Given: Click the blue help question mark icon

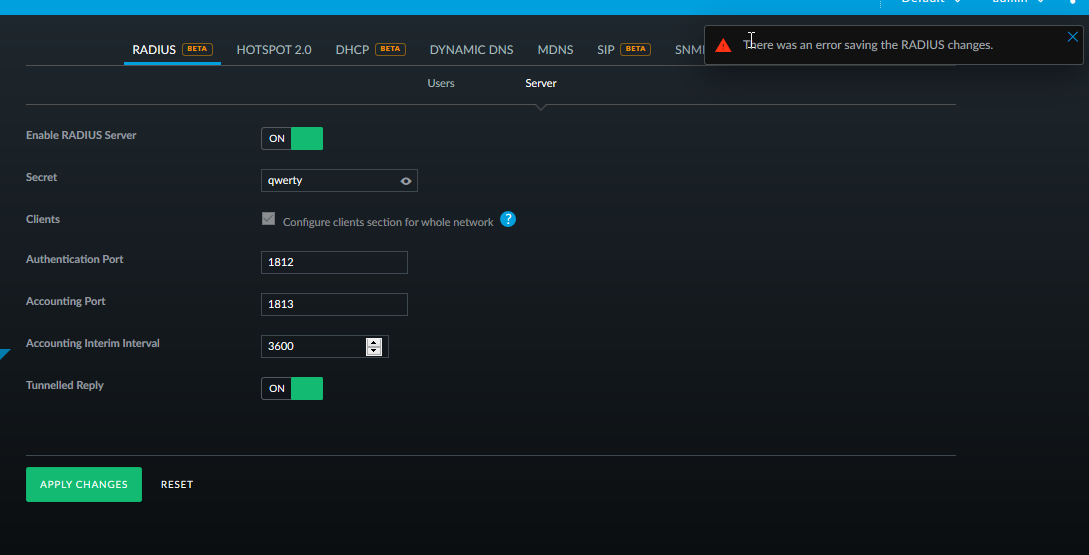Looking at the screenshot, I should [508, 220].
